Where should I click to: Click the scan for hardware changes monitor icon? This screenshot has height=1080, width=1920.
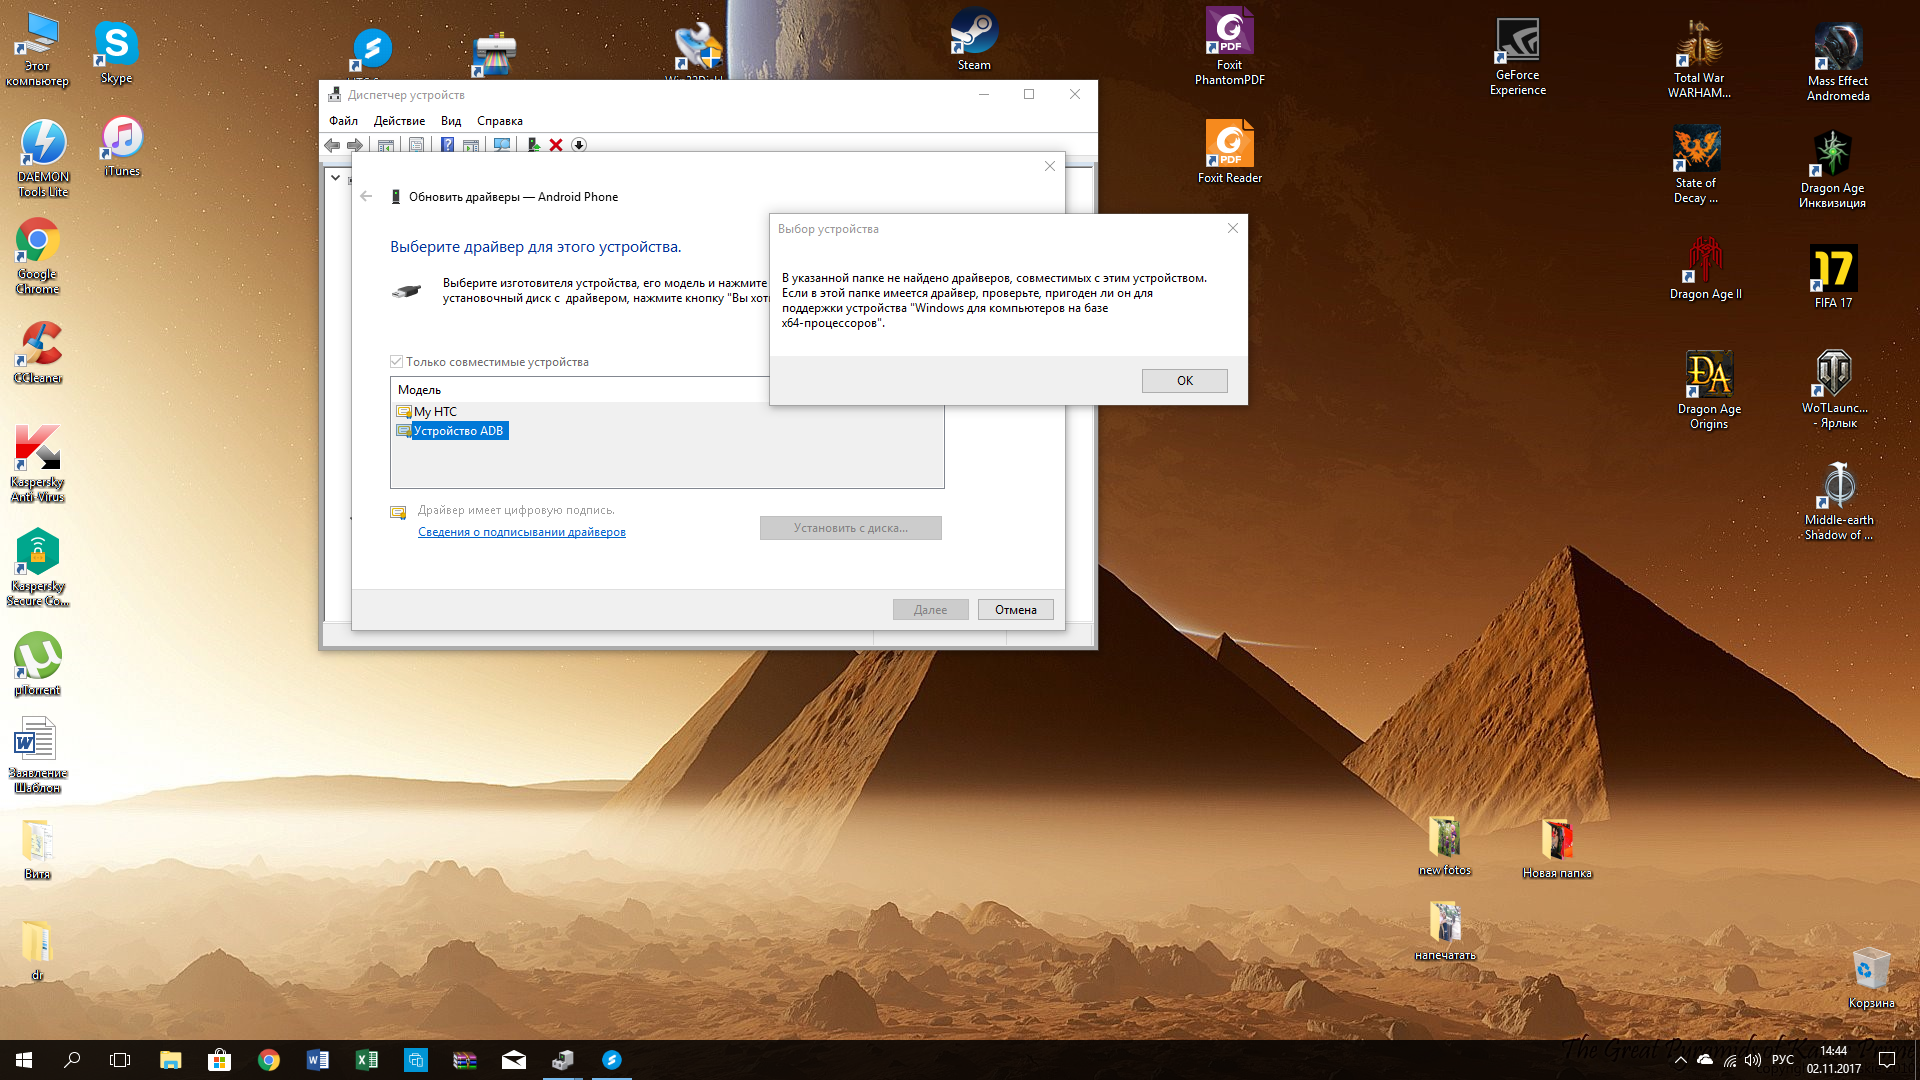click(502, 145)
